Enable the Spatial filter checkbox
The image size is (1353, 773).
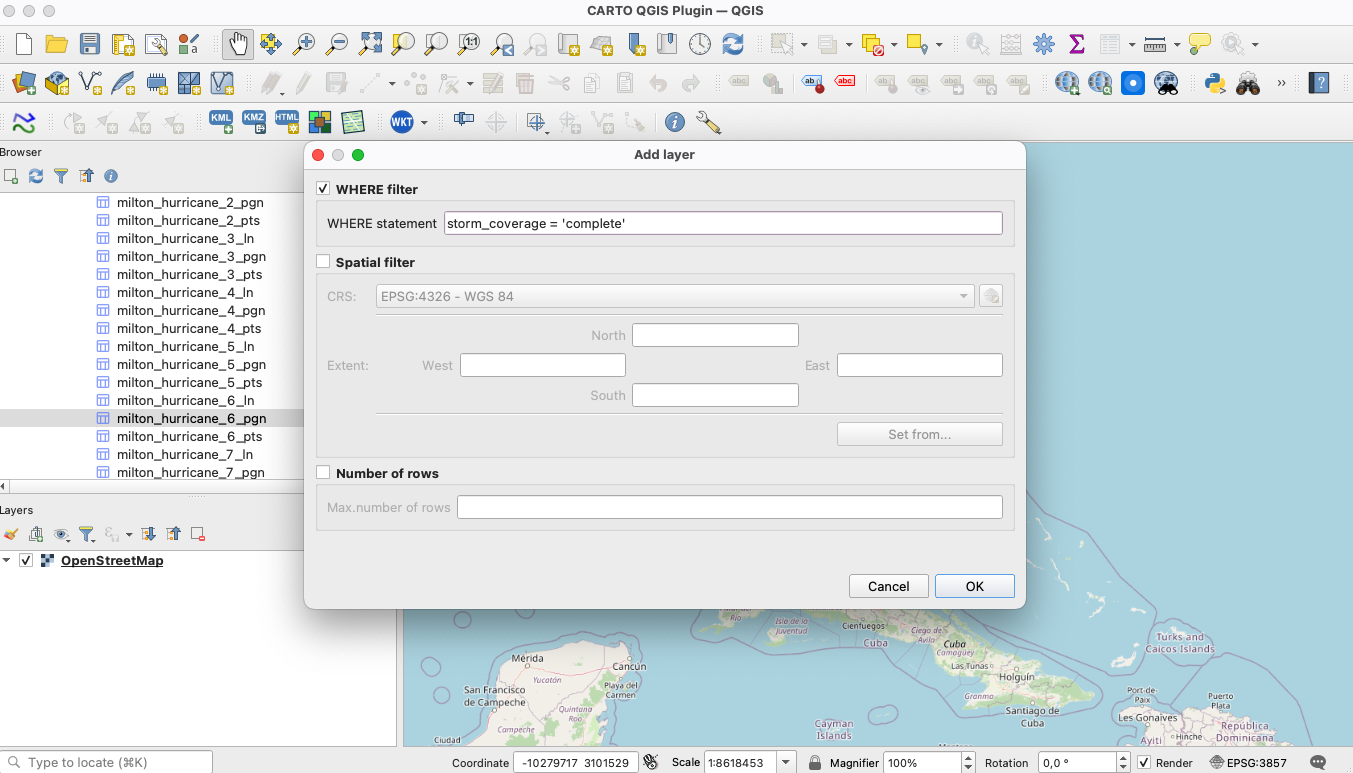(x=323, y=262)
